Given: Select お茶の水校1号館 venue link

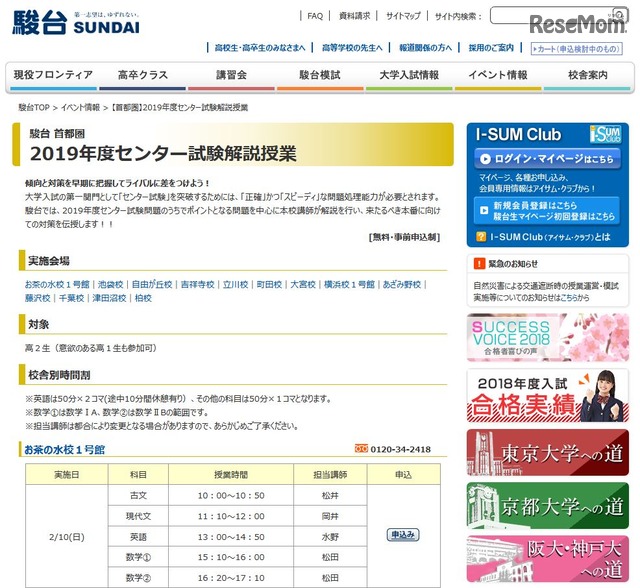Looking at the screenshot, I should click(57, 284).
